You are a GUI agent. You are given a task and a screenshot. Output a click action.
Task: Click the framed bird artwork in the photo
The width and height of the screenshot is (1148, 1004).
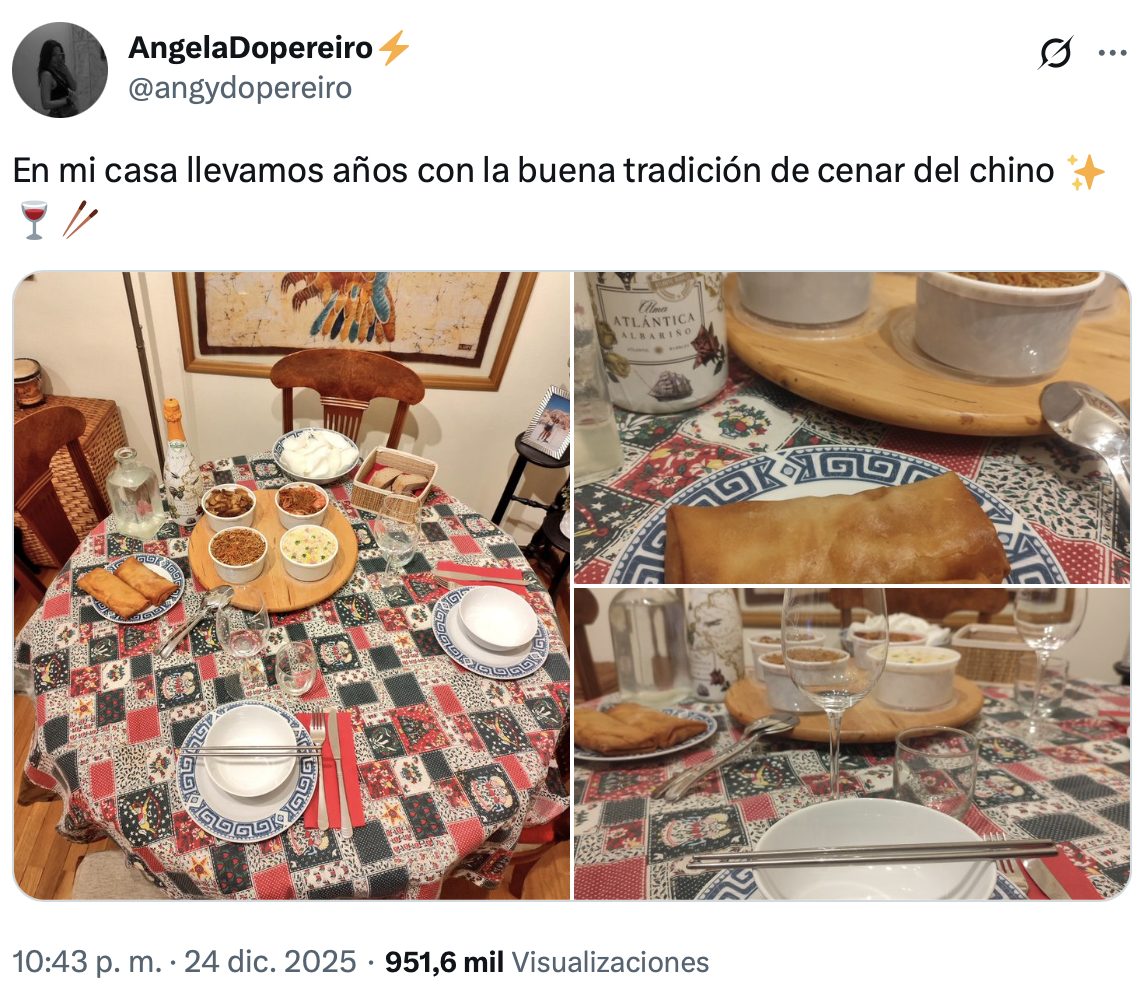[x=354, y=323]
